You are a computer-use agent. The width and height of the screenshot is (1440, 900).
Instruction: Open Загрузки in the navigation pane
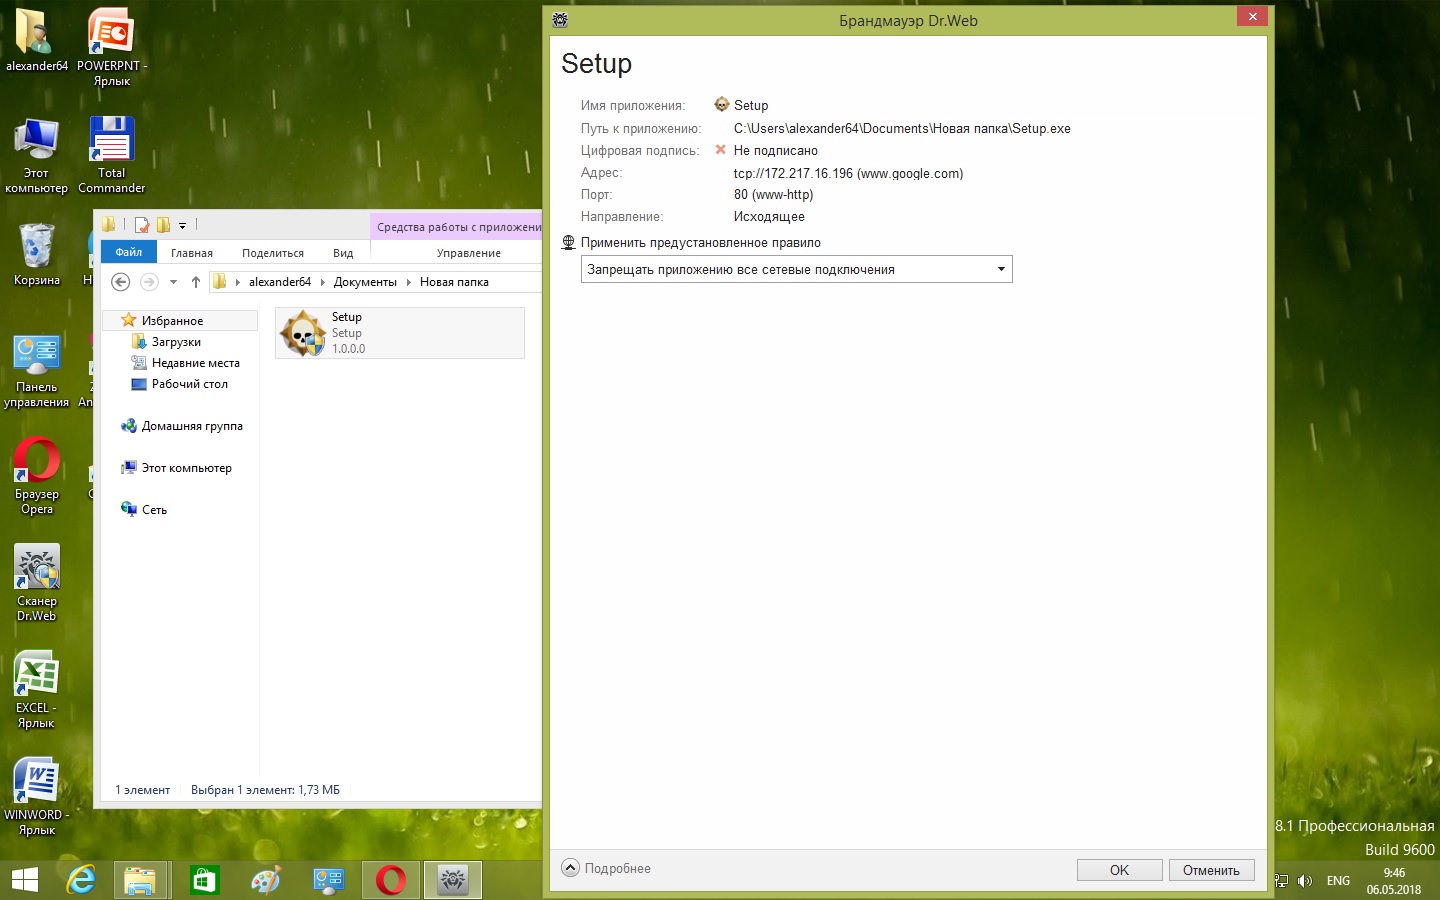point(176,342)
